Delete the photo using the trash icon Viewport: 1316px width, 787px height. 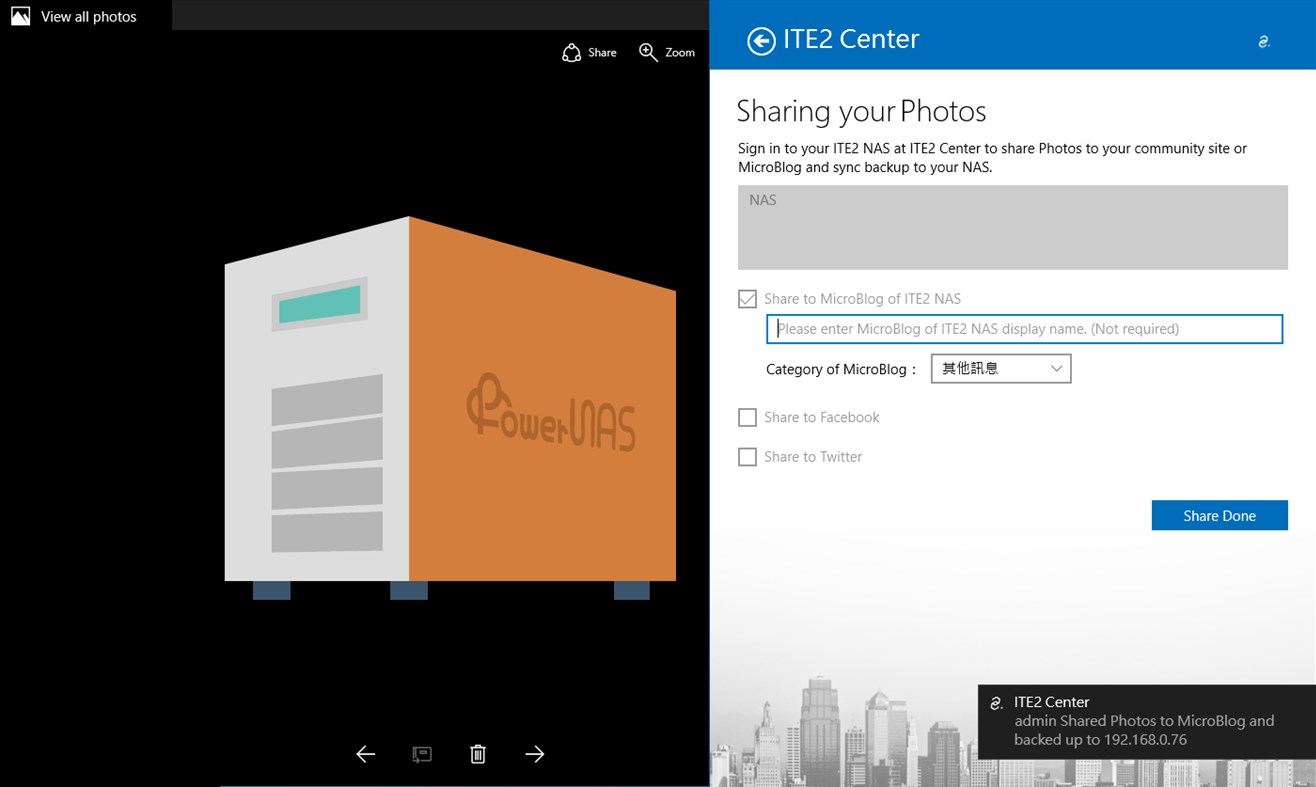[x=478, y=753]
